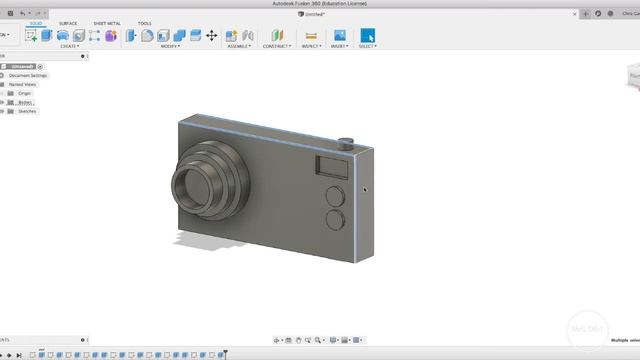The width and height of the screenshot is (640, 360).
Task: Click the Offset Plane construct icon
Action: click(x=278, y=36)
